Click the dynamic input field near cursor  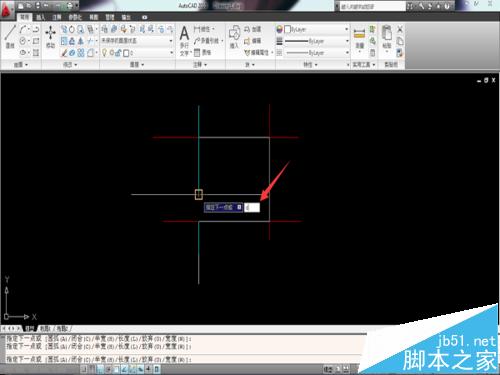pyautogui.click(x=252, y=207)
